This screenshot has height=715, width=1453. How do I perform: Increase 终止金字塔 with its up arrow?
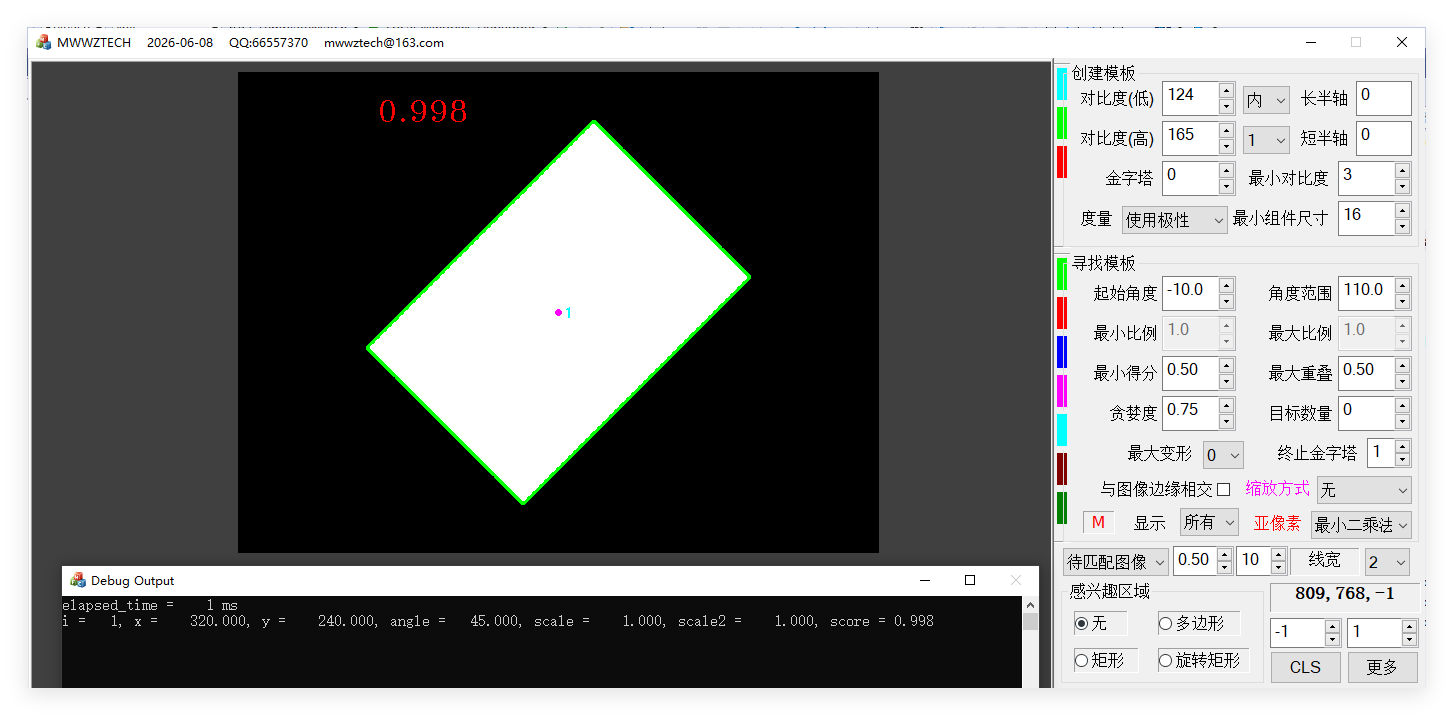coord(1402,446)
